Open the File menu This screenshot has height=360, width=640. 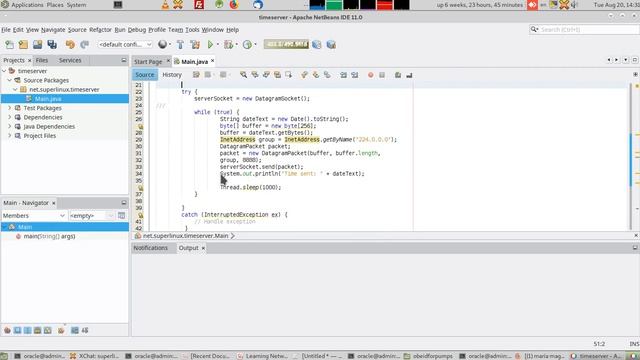point(6,30)
